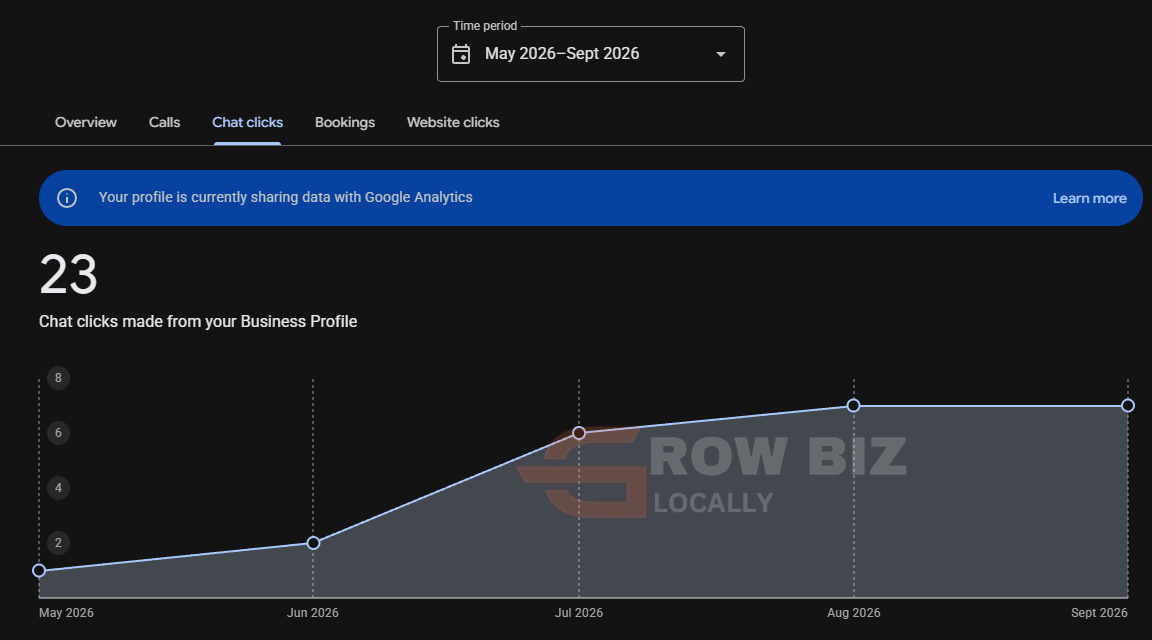1152x640 pixels.
Task: Click the info icon in Analytics banner
Action: coord(67,198)
